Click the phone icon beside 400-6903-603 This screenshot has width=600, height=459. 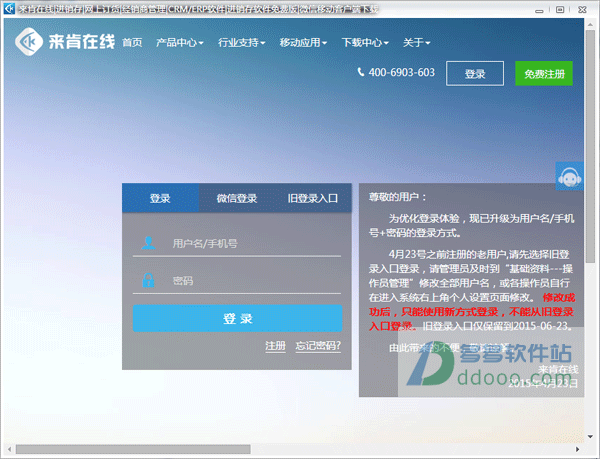(360, 72)
